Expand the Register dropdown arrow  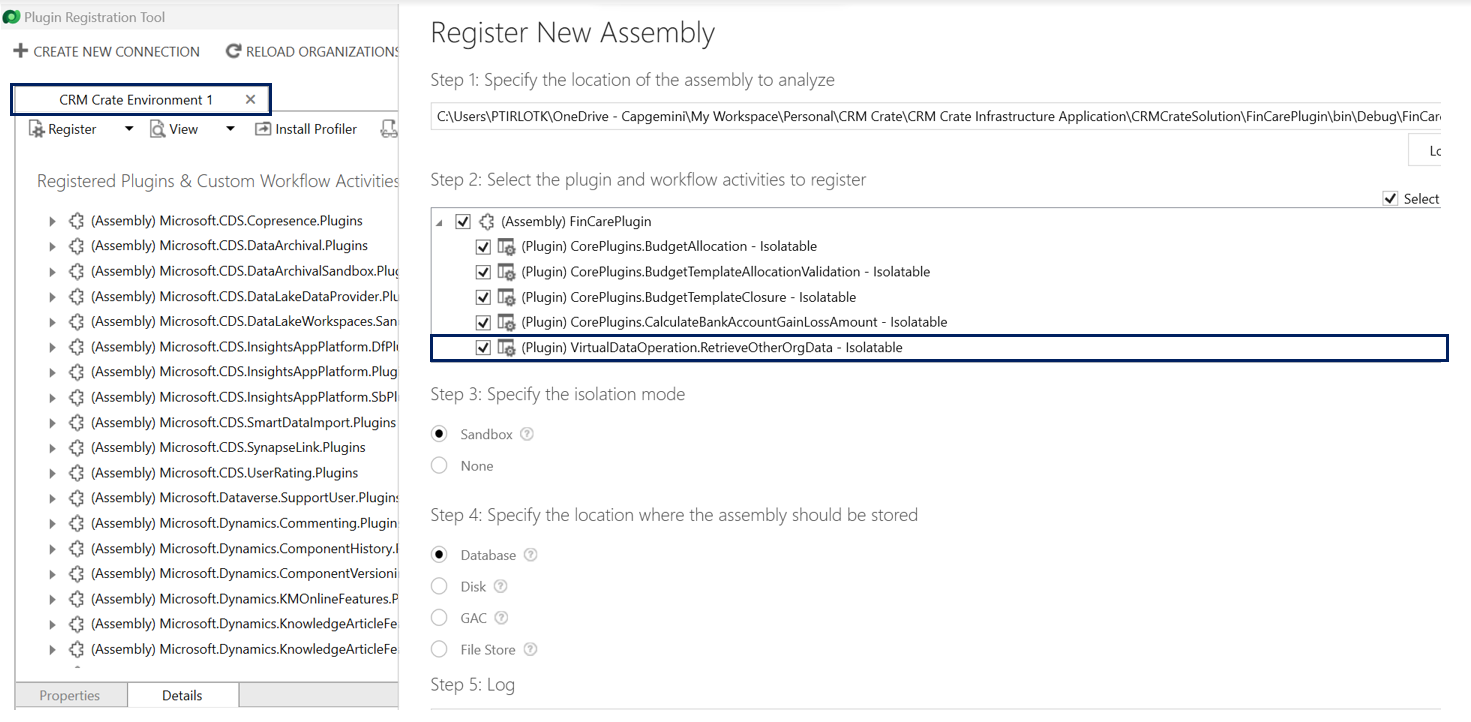point(127,128)
